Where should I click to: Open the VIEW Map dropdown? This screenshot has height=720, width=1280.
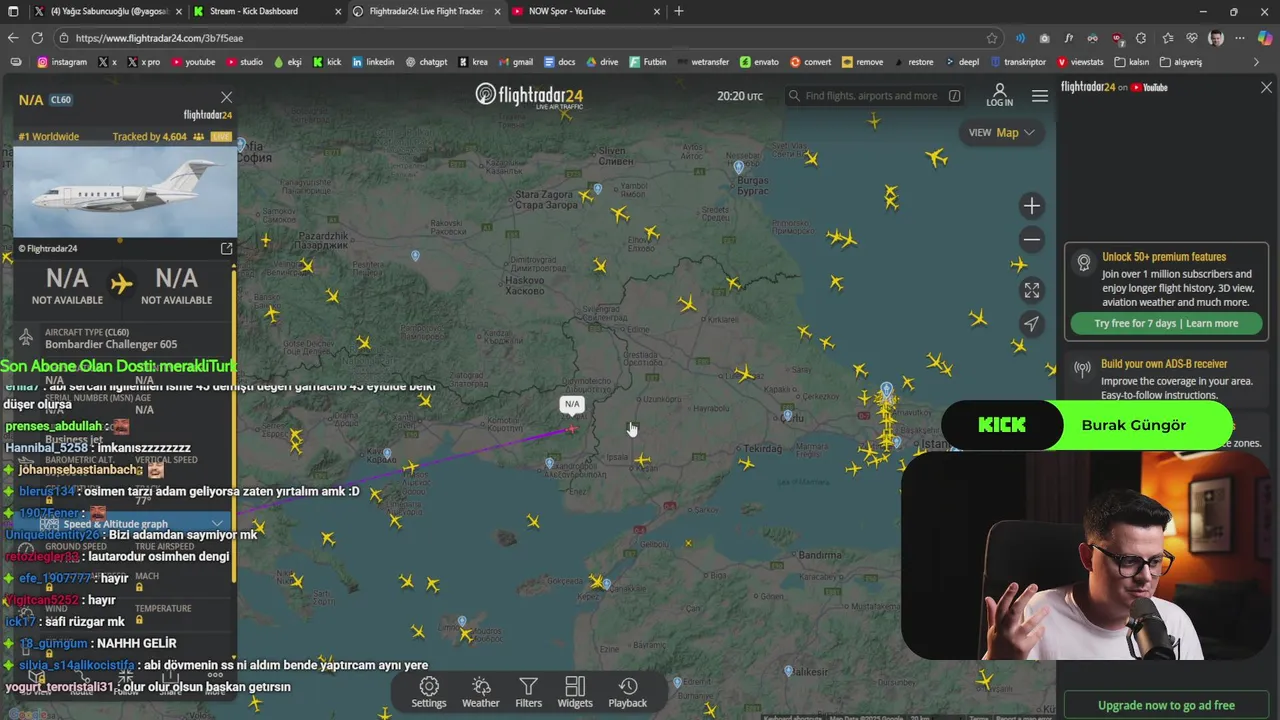pos(1001,132)
